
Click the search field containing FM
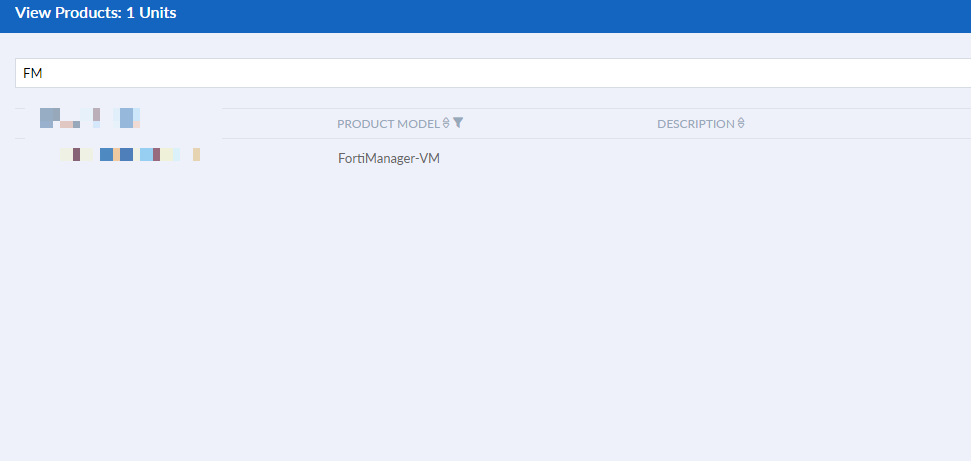click(493, 73)
